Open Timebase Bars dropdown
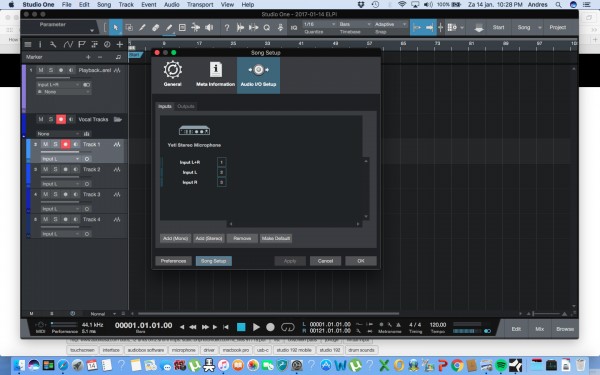Viewport: 600px width, 375px height. [x=355, y=24]
